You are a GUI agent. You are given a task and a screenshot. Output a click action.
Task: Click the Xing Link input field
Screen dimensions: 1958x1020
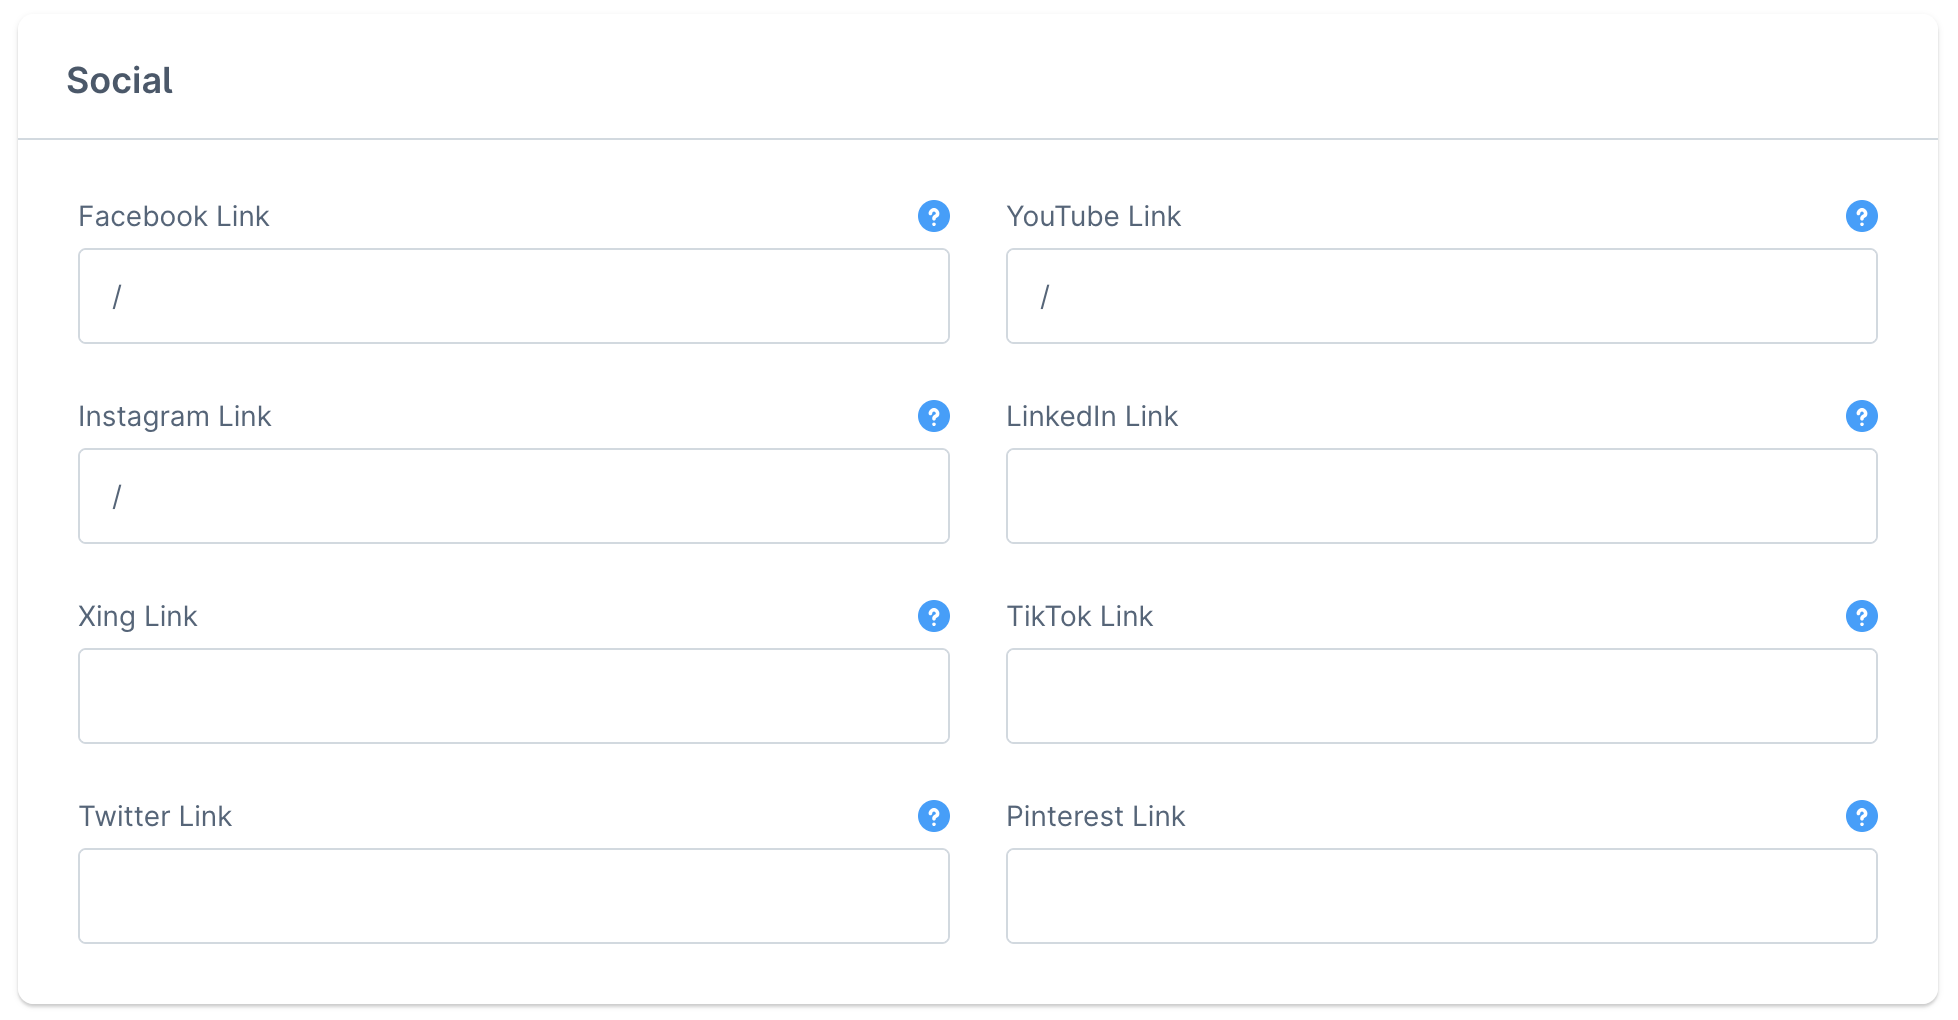click(513, 696)
